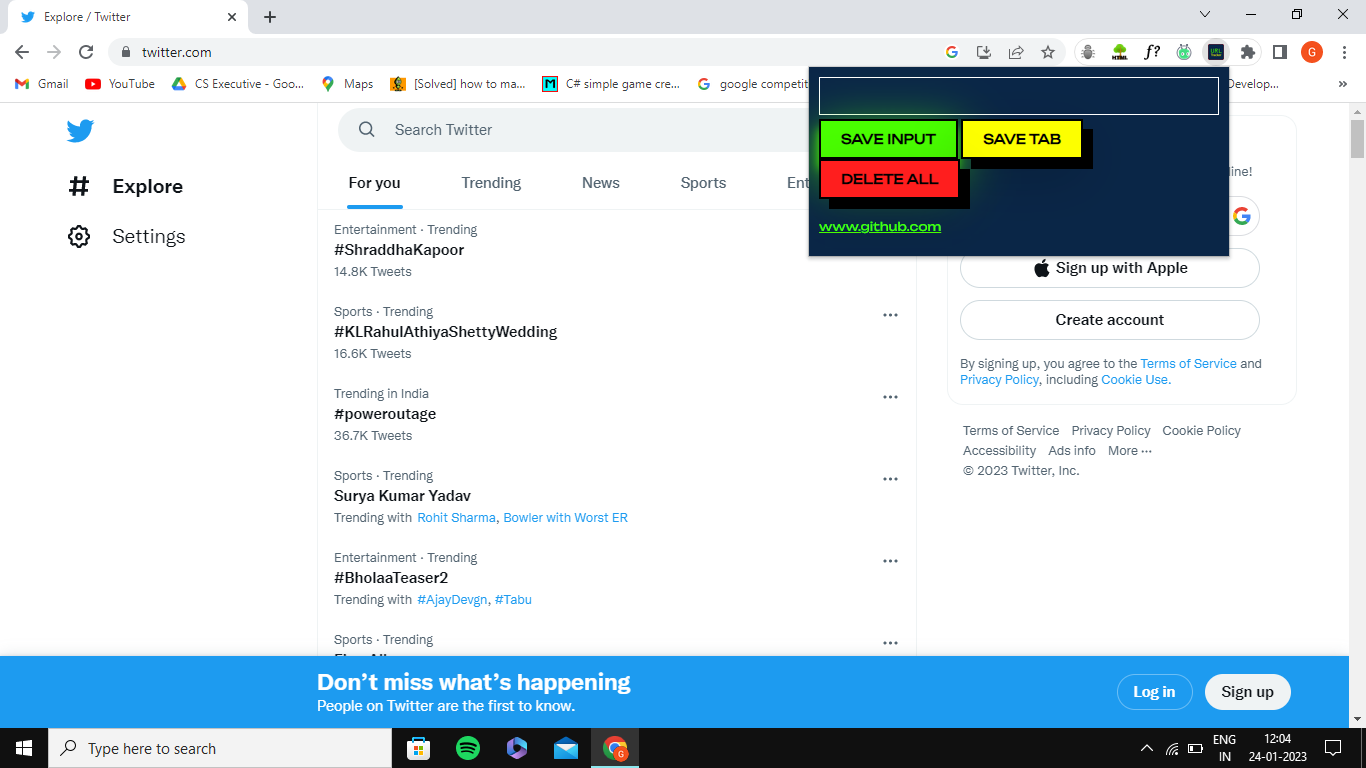This screenshot has height=768, width=1366.
Task: Click the Google icon in address bar
Action: (x=952, y=52)
